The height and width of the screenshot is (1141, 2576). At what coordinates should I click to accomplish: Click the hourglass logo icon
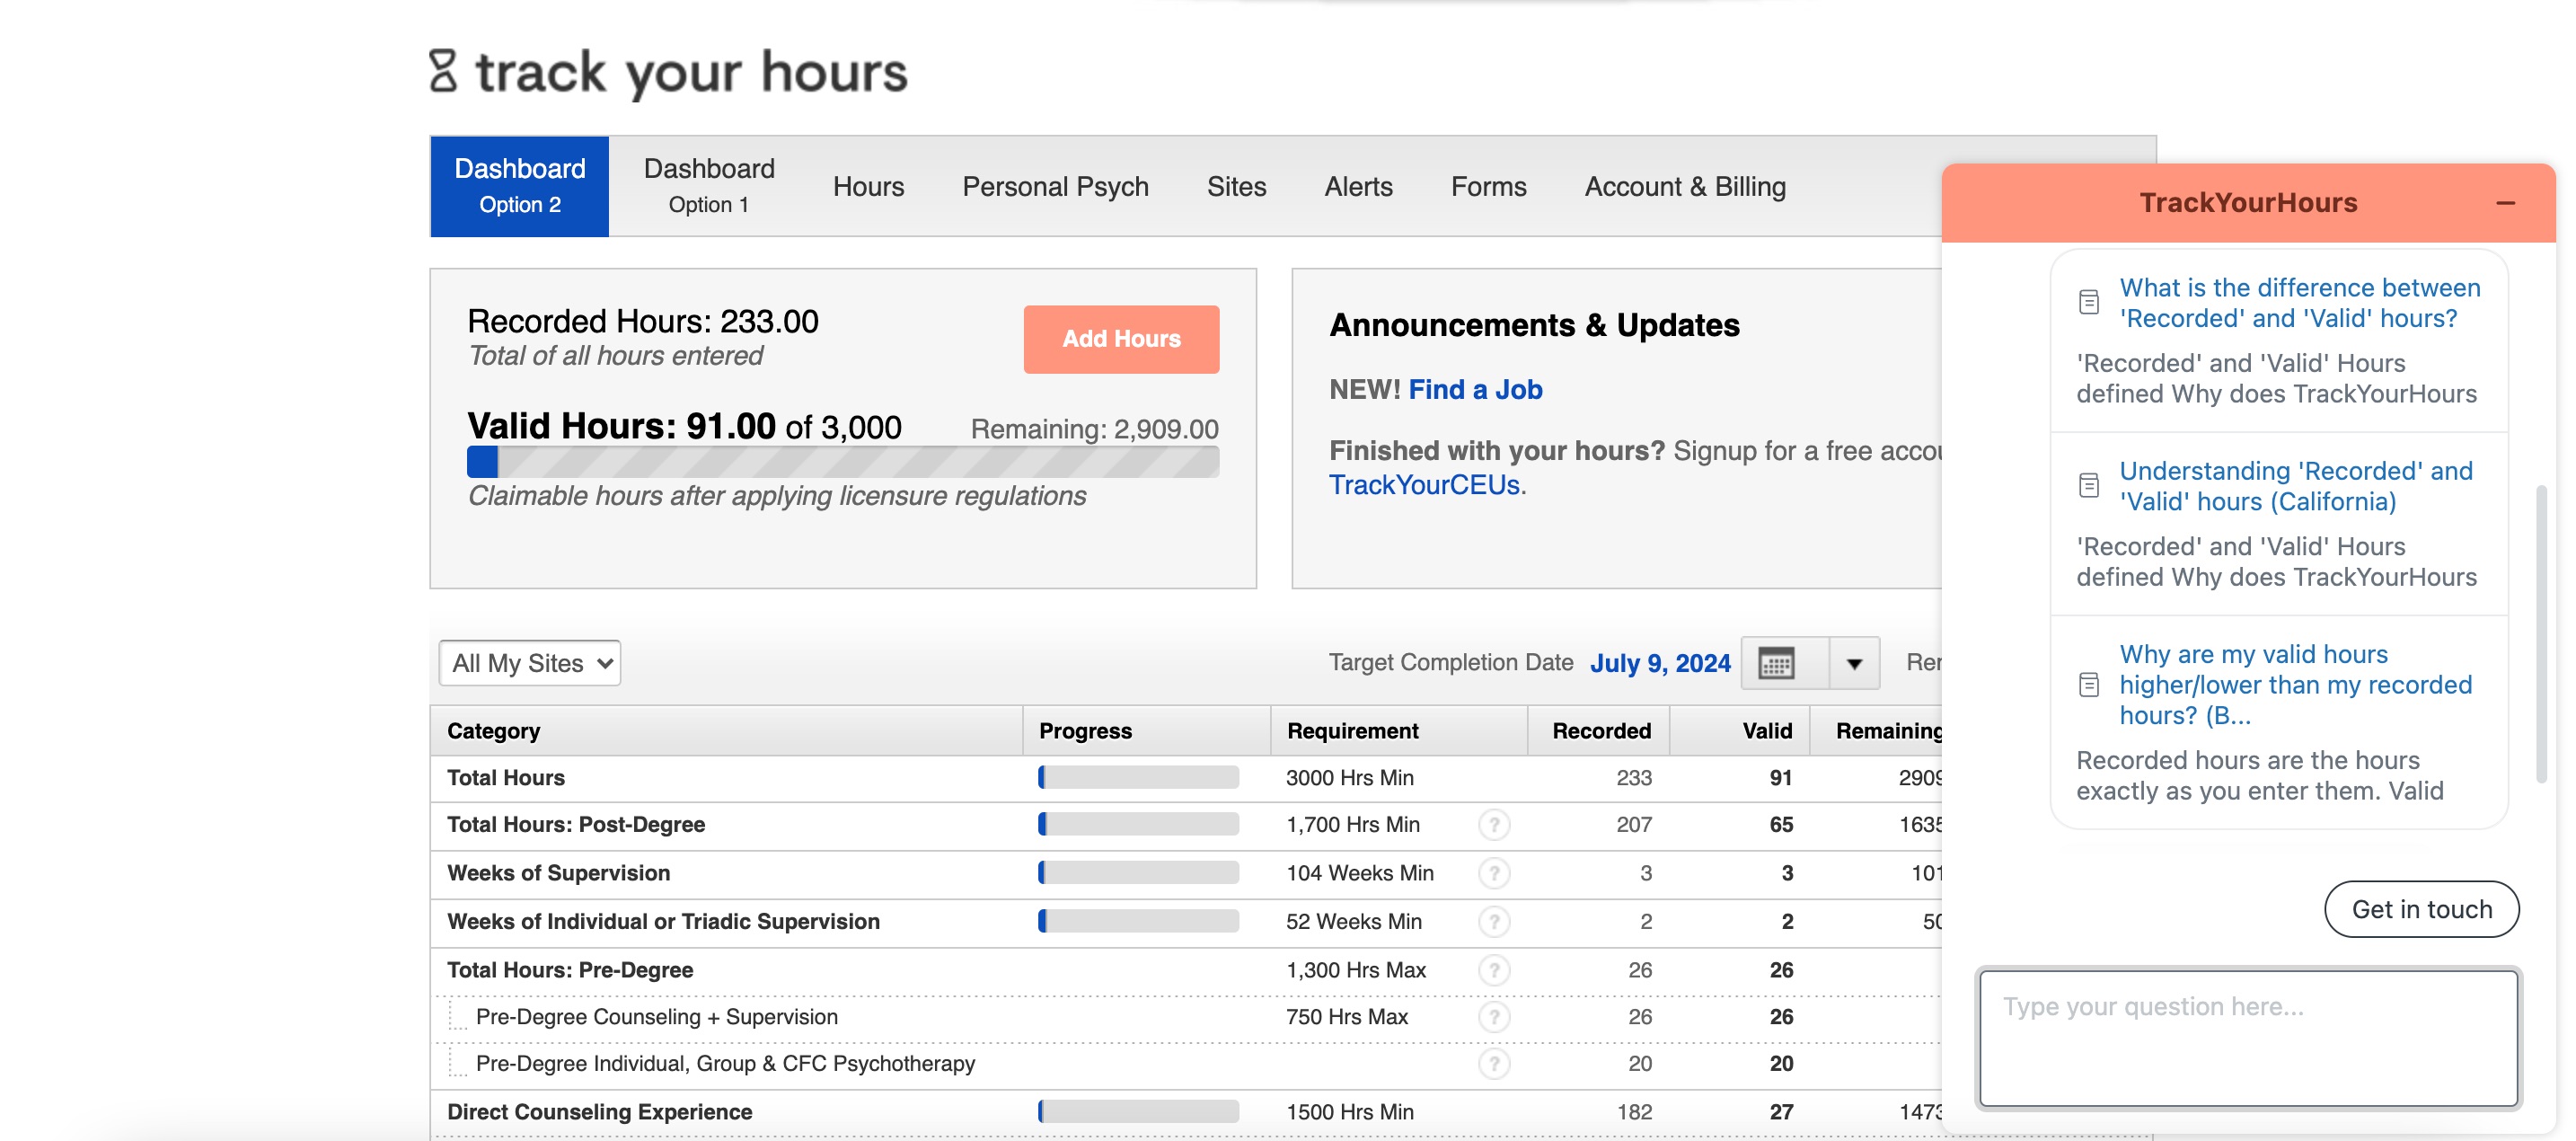coord(443,72)
